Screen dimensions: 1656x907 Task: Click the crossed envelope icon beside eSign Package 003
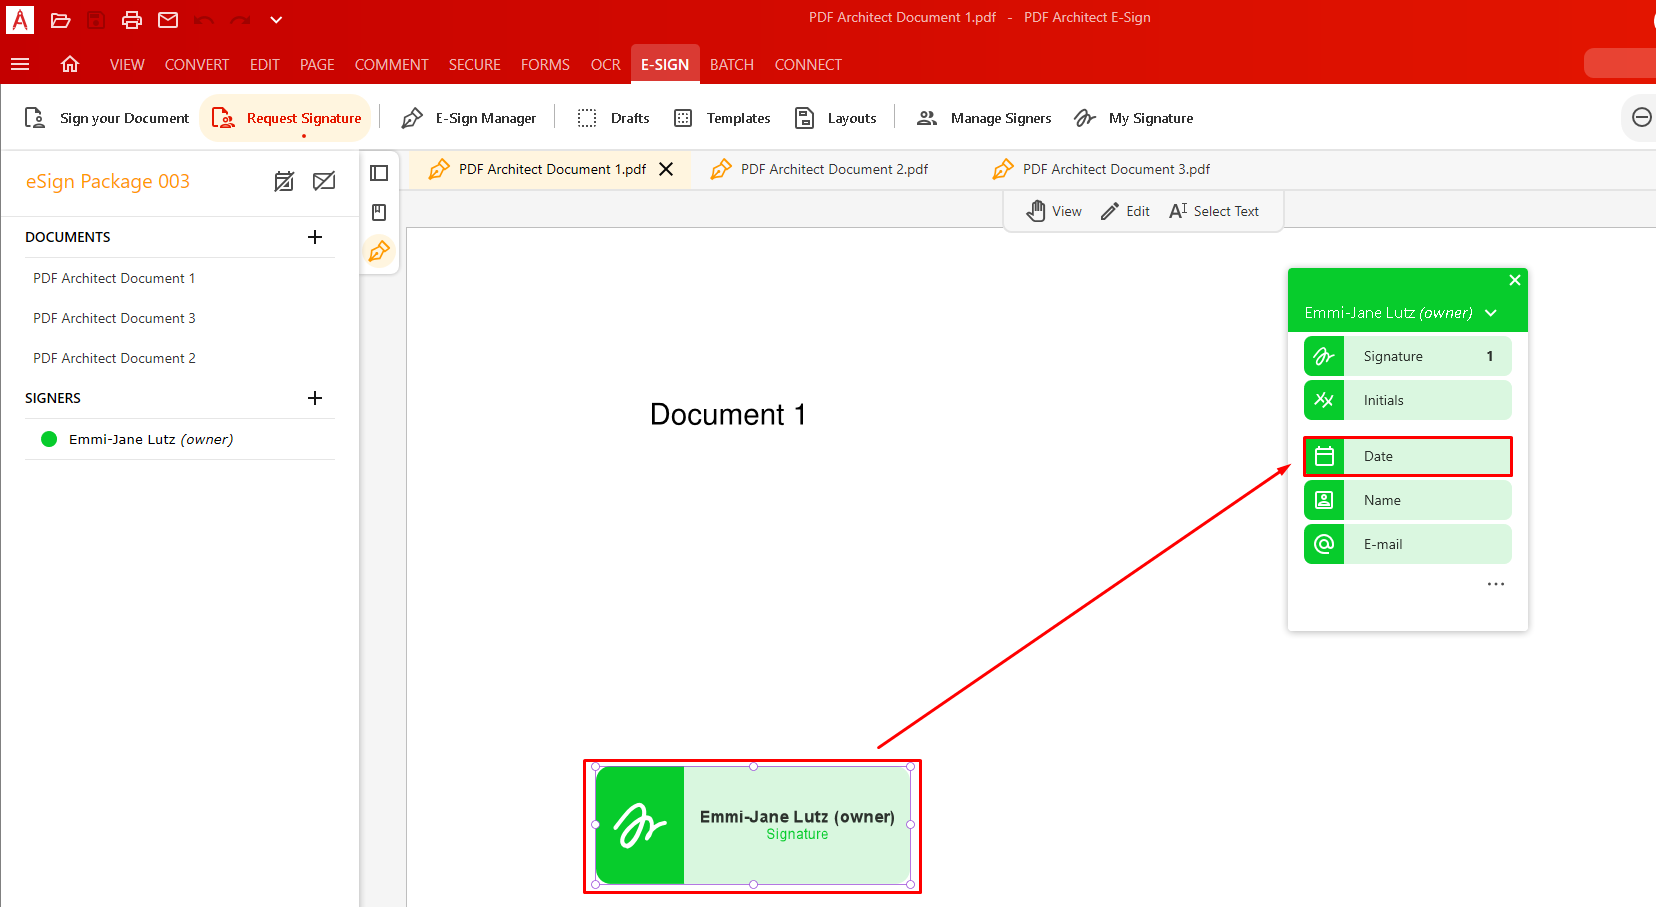point(324,181)
